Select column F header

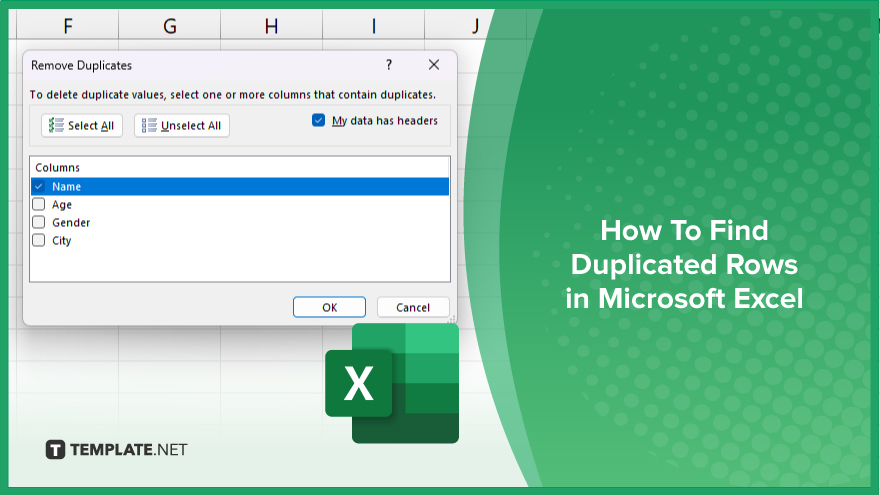68,26
